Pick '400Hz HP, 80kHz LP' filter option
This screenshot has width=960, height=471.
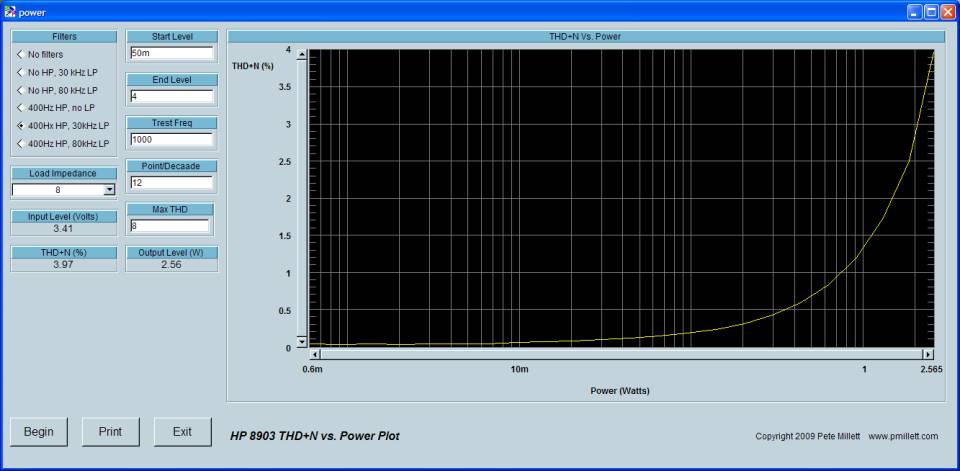20,144
